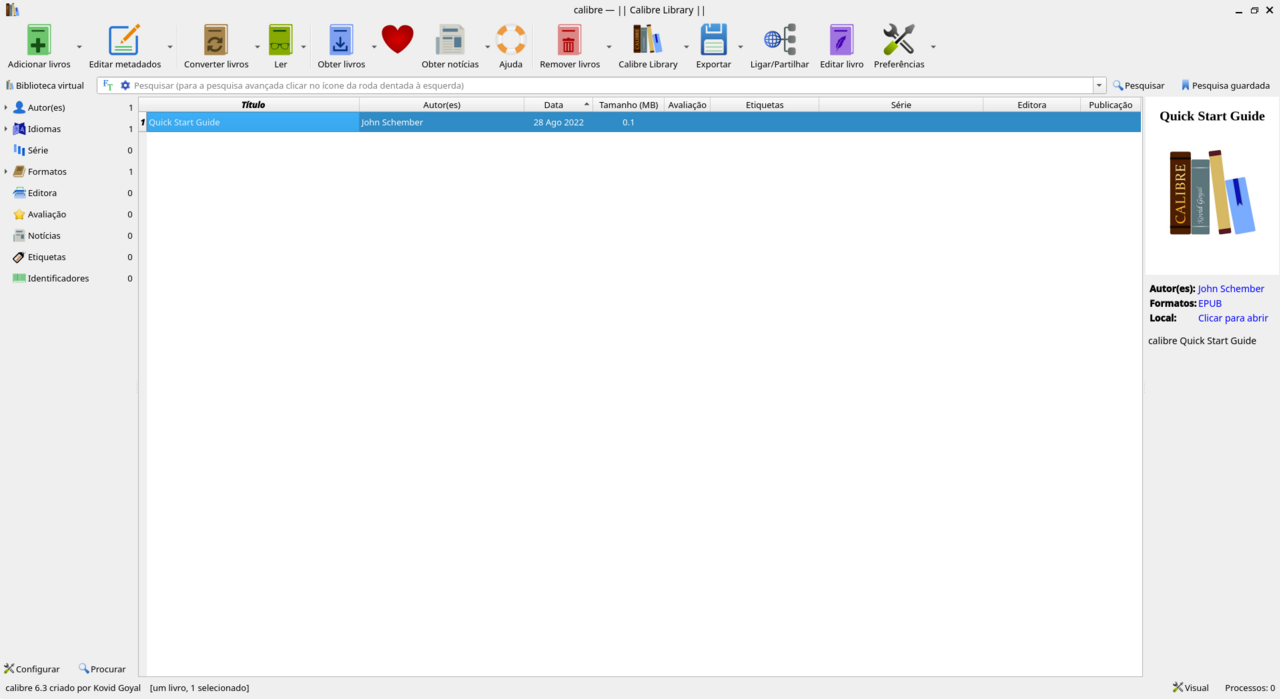Select Identificadores category in sidebar
This screenshot has width=1280, height=699.
click(58, 278)
